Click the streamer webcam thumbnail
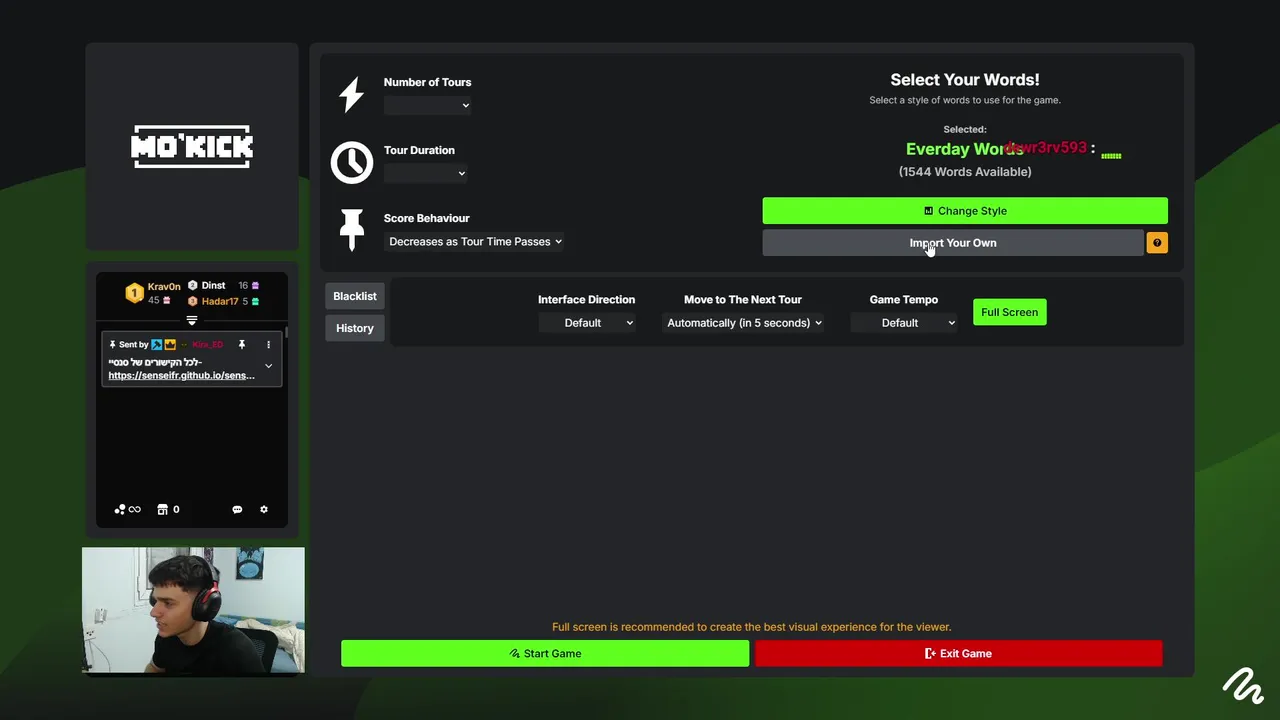 (193, 610)
